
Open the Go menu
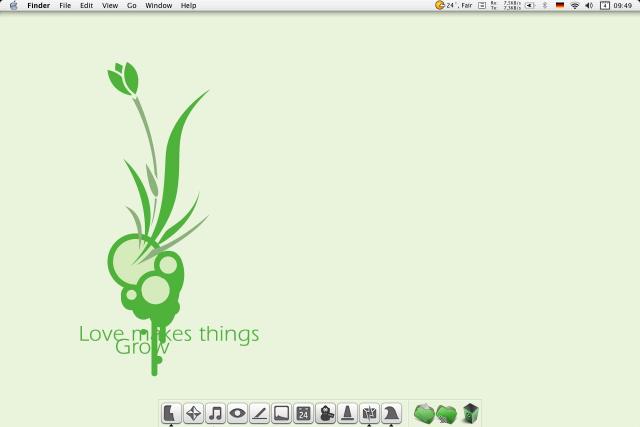(131, 5)
